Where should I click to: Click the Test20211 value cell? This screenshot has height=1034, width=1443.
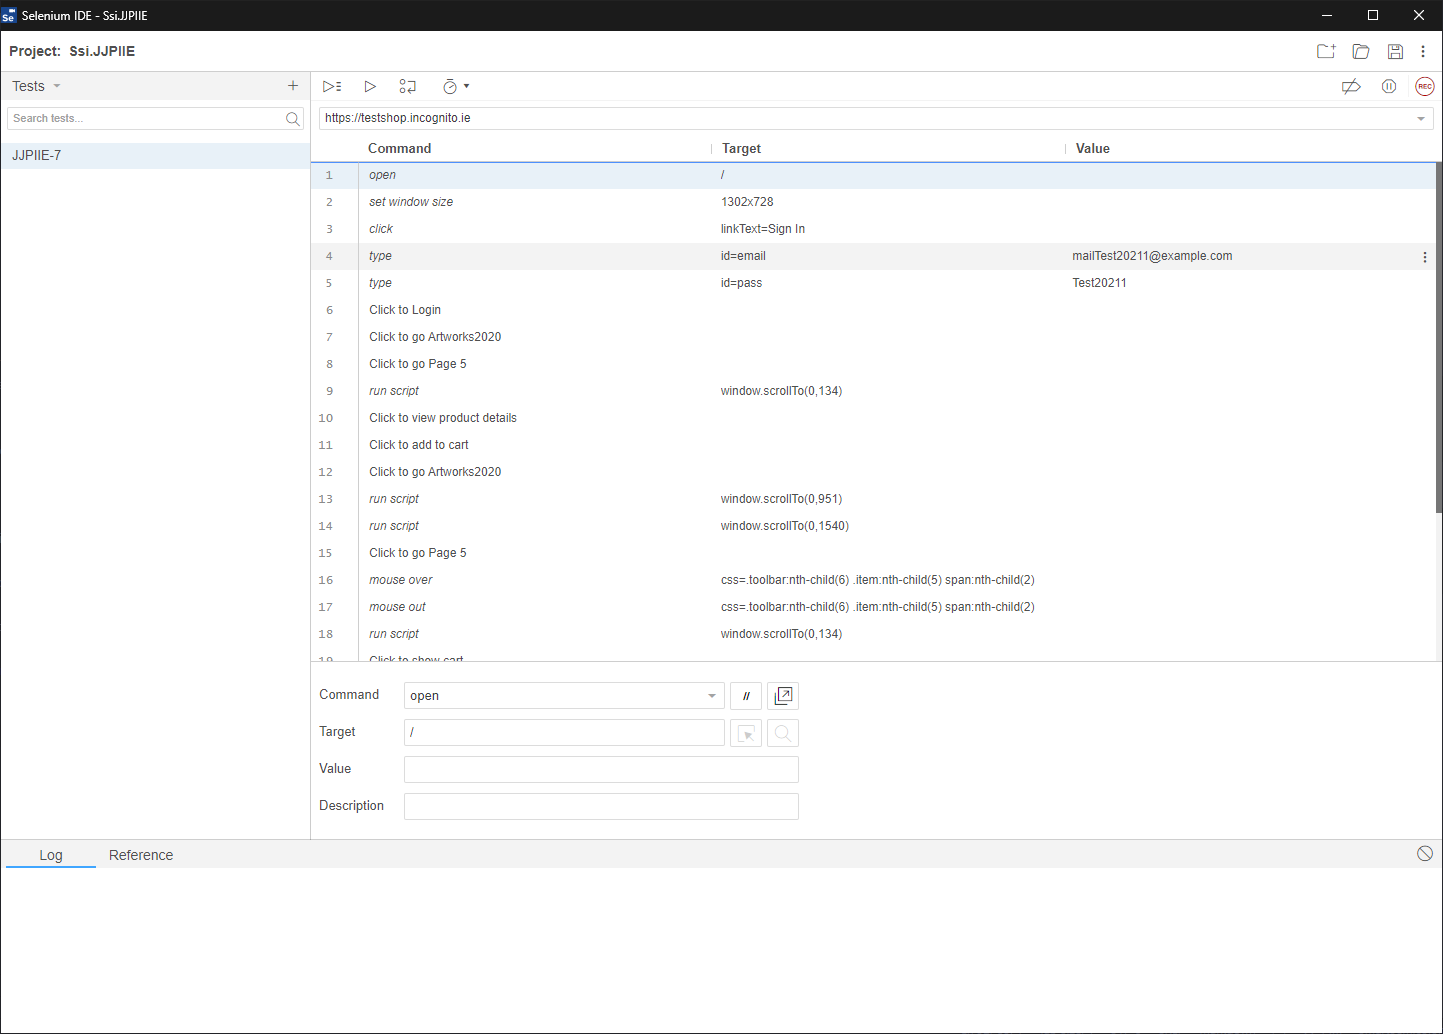pos(1099,283)
